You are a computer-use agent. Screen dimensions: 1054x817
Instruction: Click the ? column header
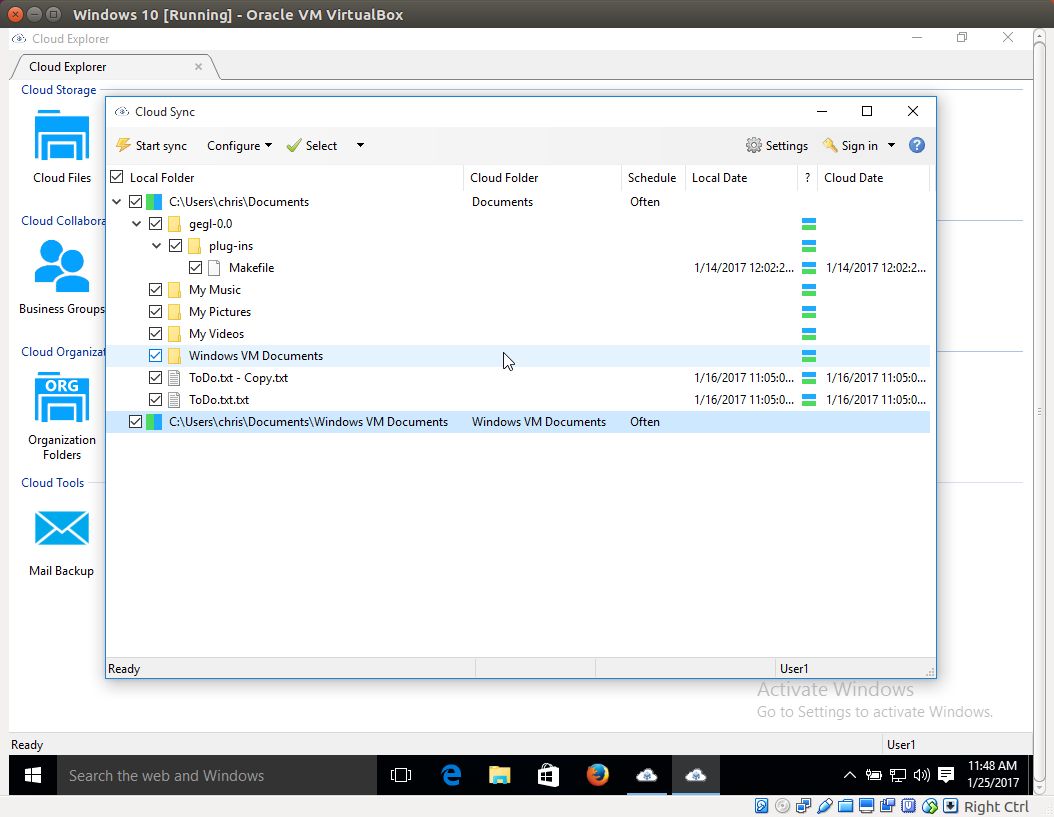tap(807, 178)
